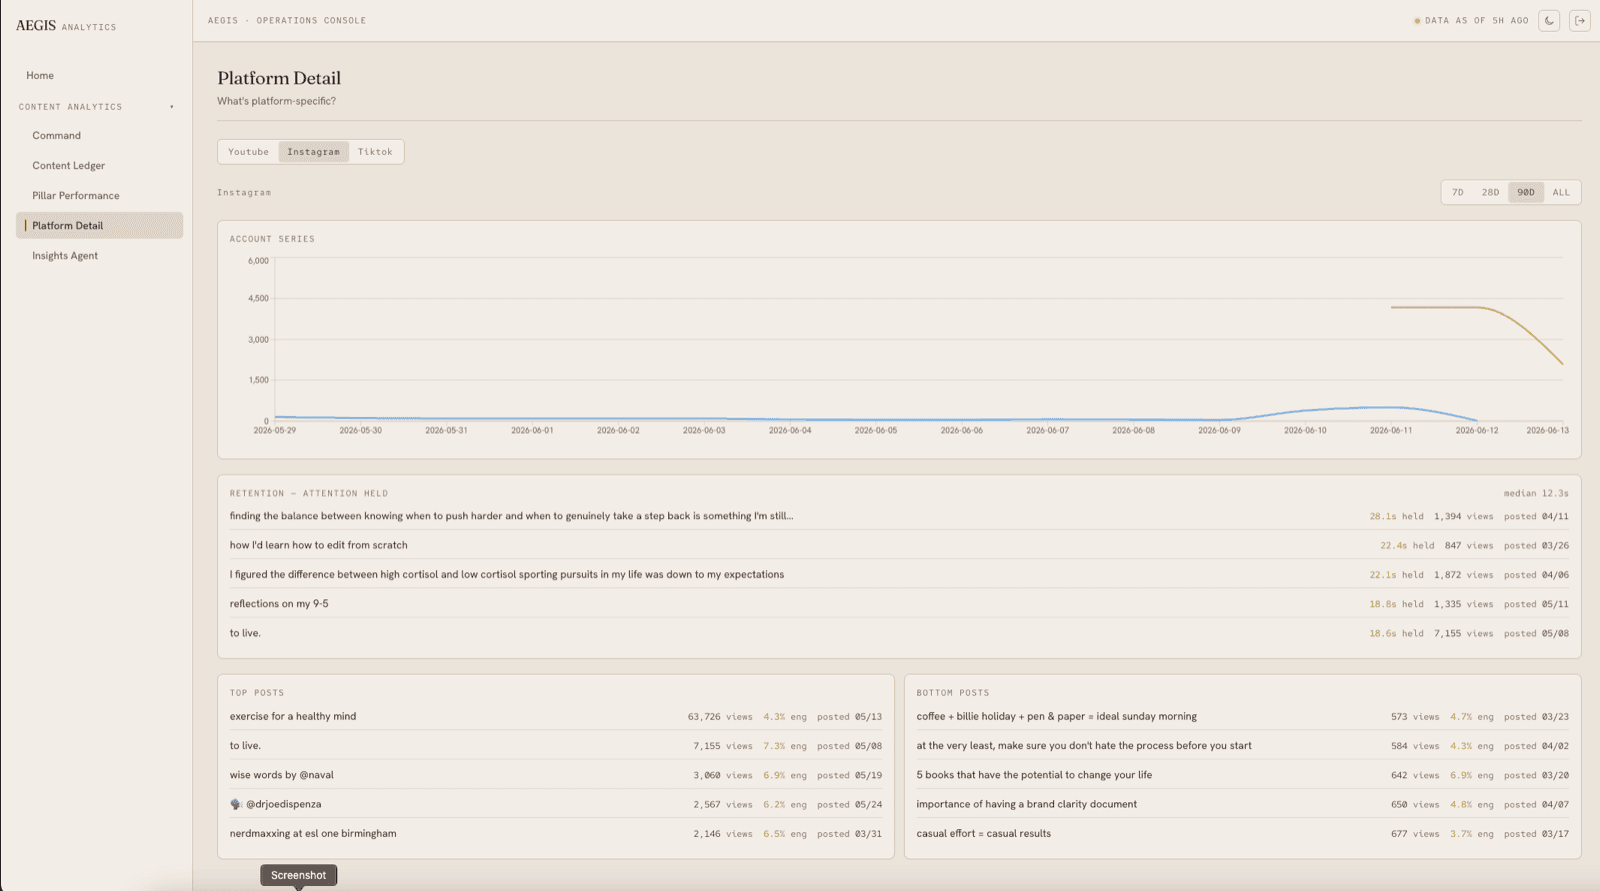This screenshot has height=891, width=1600.
Task: Click the AEGIS Analytics logo
Action: click(66, 26)
